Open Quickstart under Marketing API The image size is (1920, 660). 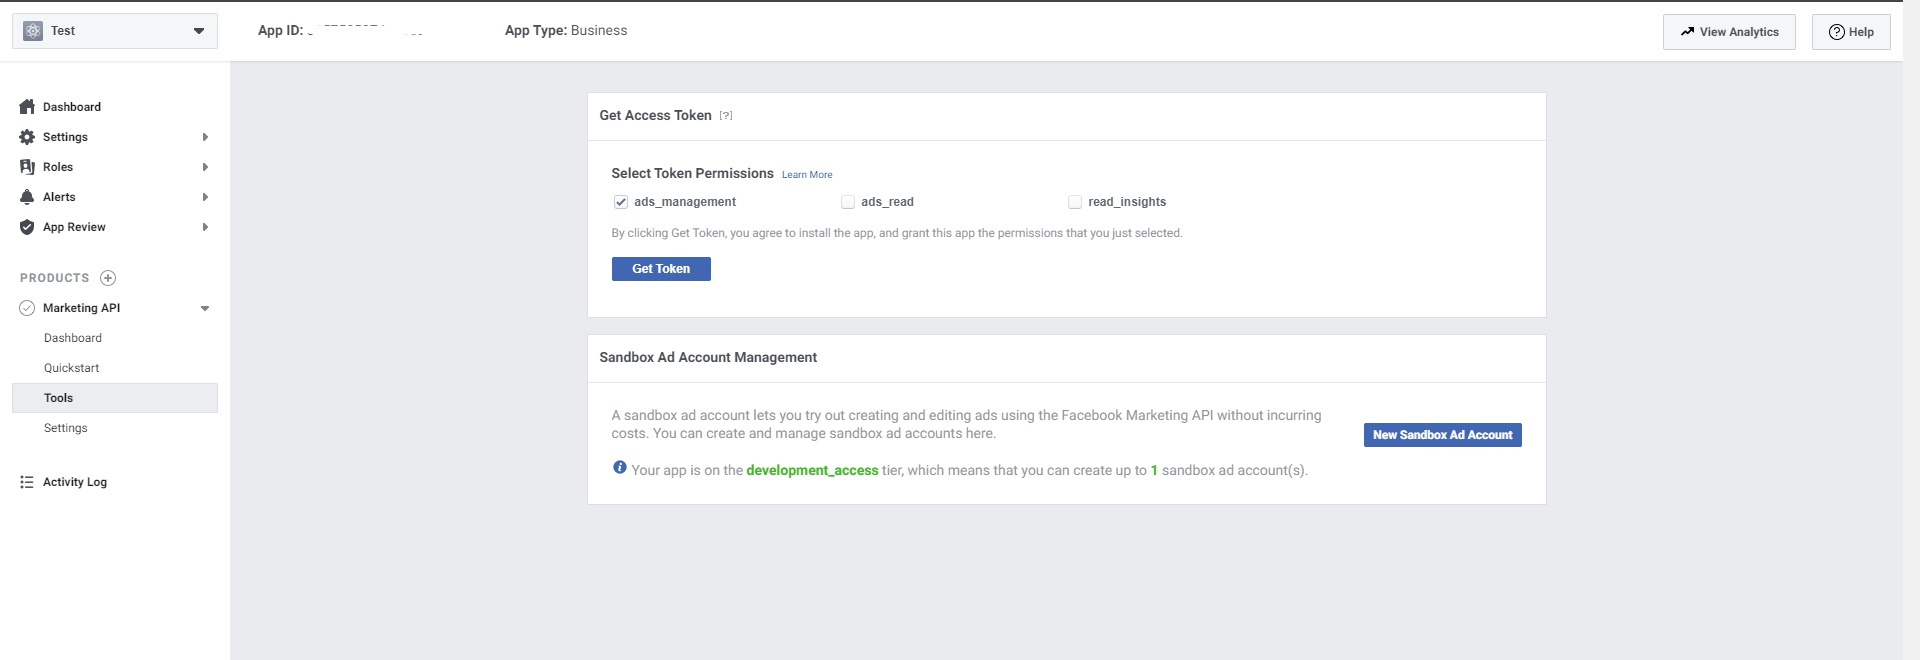click(x=72, y=368)
